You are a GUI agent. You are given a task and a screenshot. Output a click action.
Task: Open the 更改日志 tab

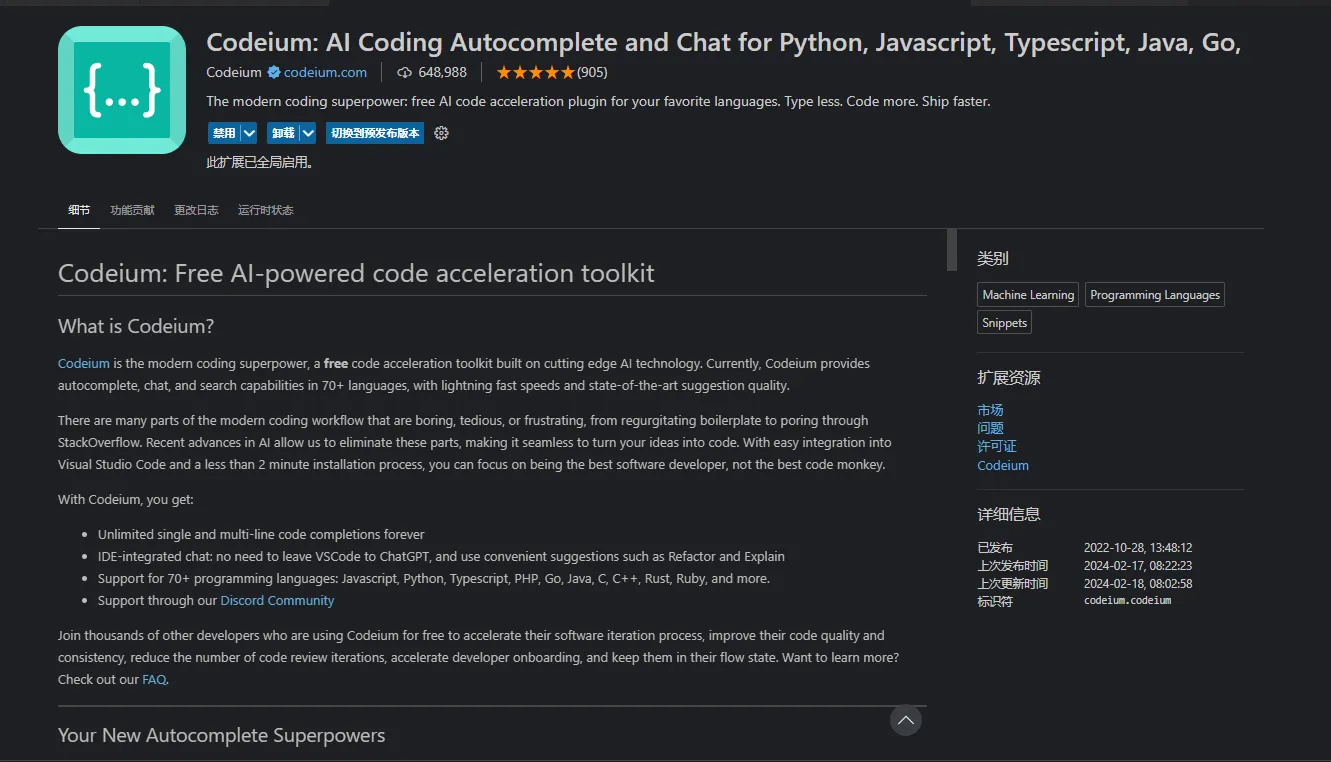[196, 210]
